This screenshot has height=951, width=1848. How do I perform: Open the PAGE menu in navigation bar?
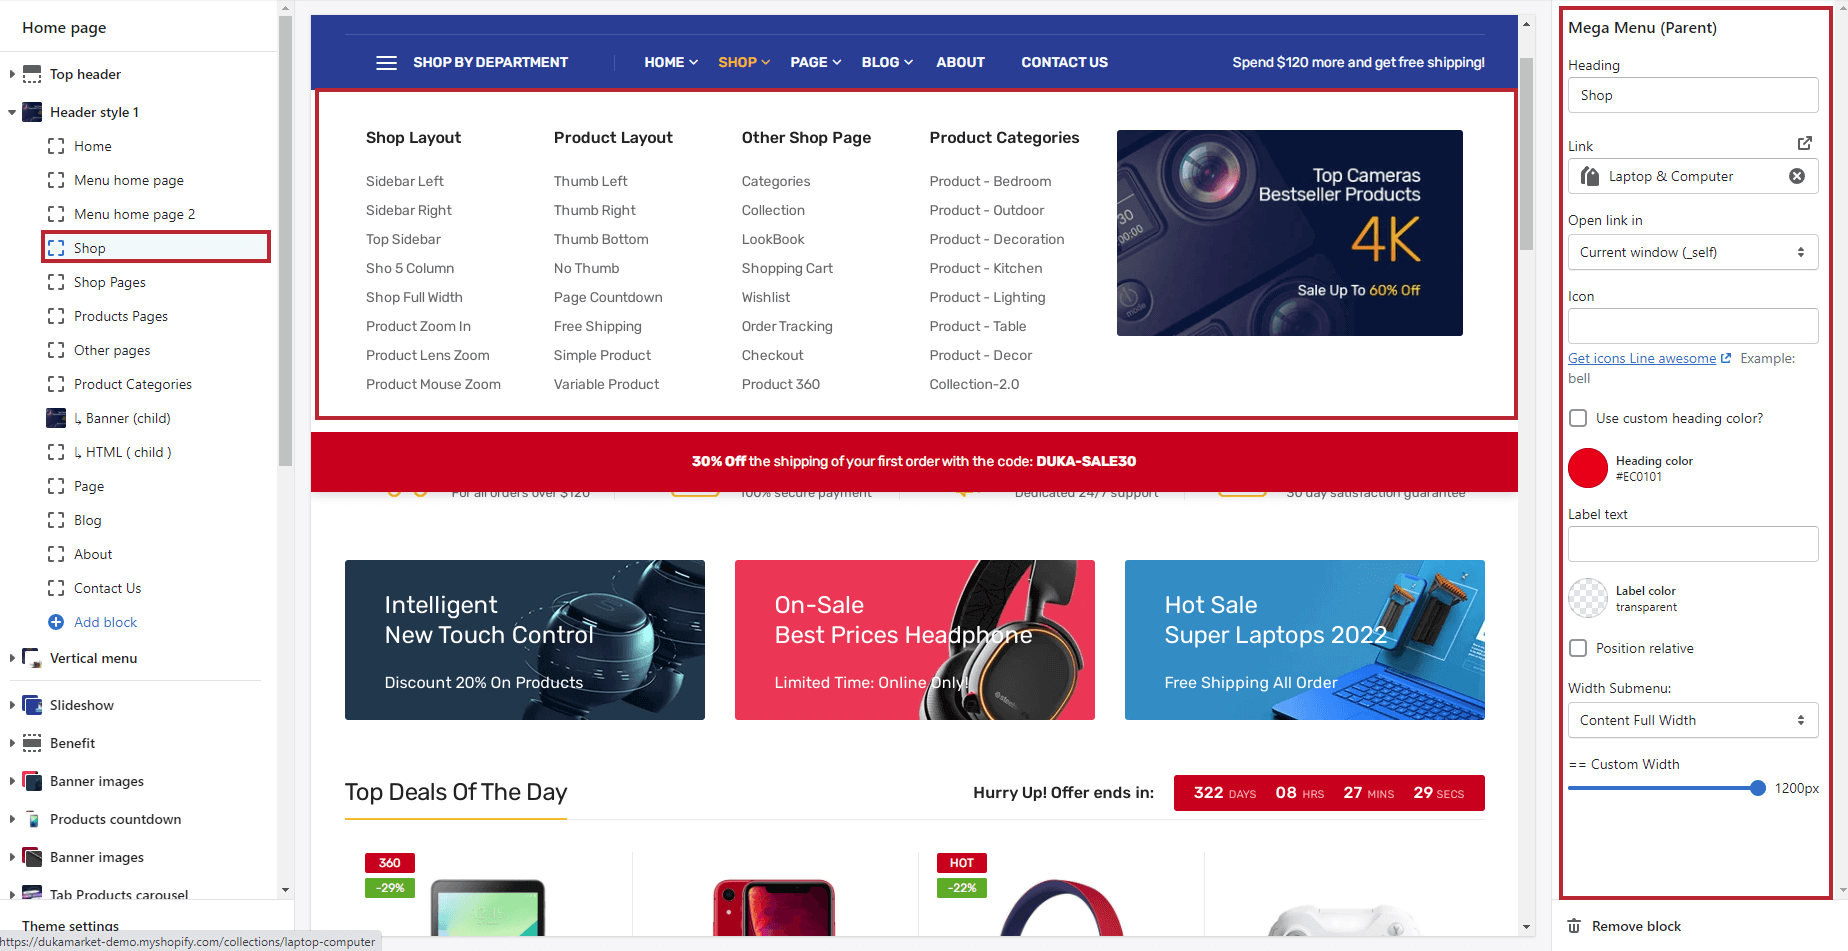pos(816,62)
